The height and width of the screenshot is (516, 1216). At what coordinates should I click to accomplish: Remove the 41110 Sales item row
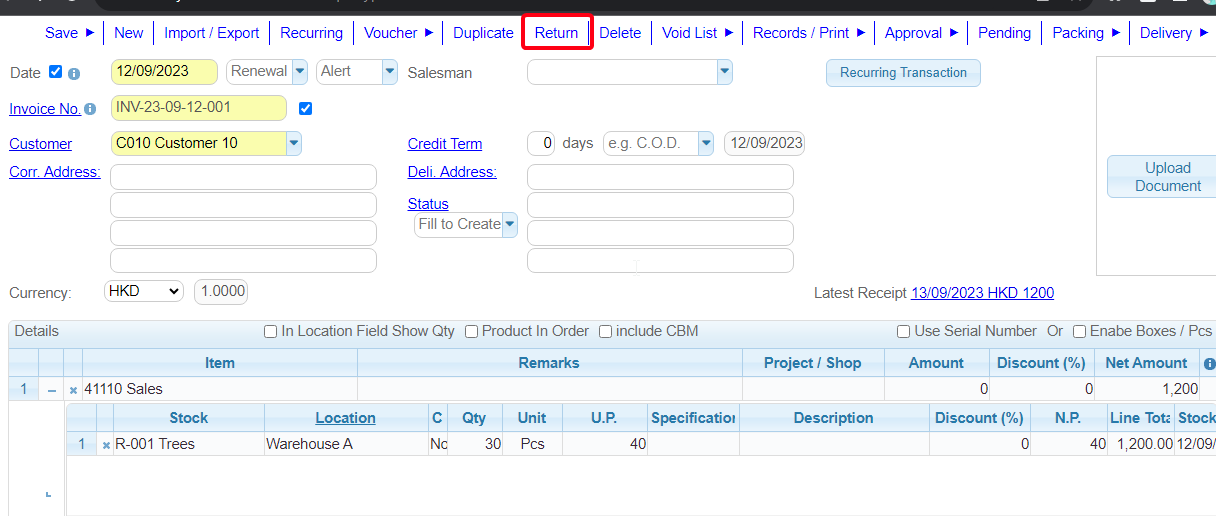73,390
